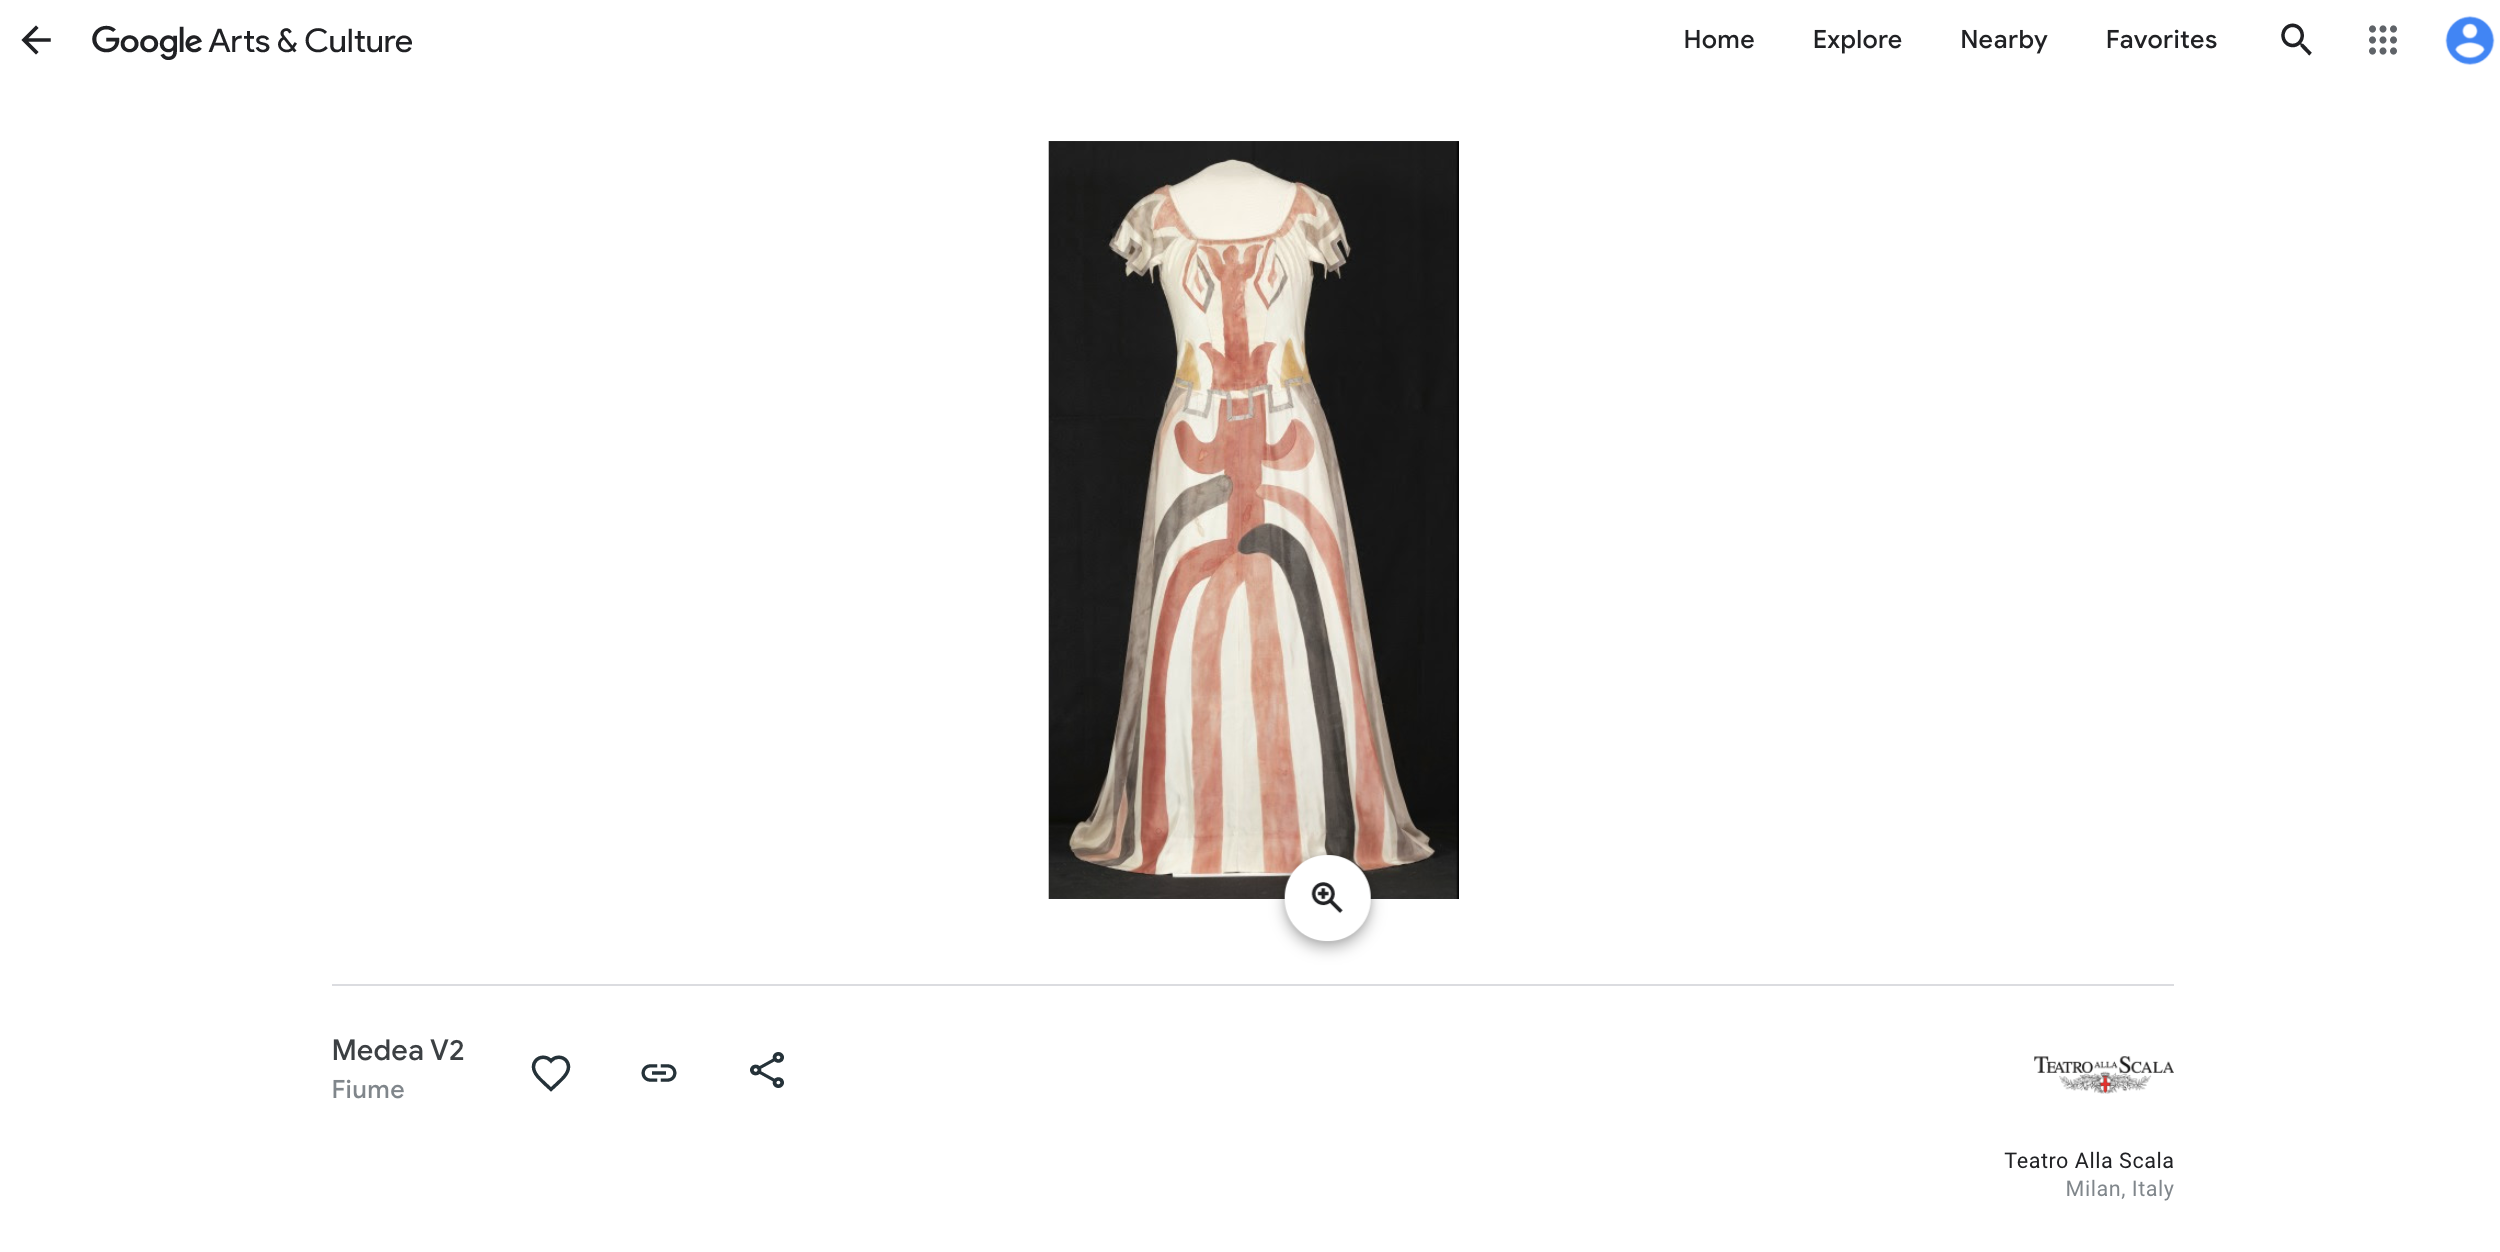Go back using the arrow icon

(36, 40)
